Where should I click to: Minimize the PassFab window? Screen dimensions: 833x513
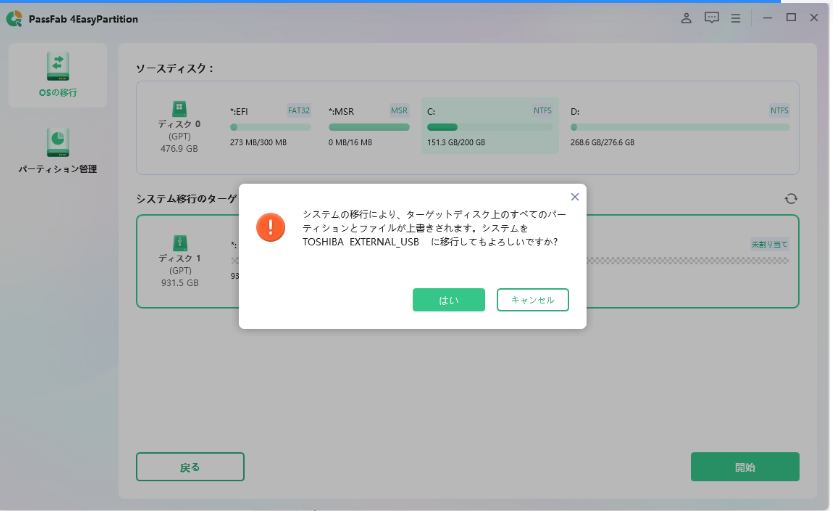pos(767,18)
